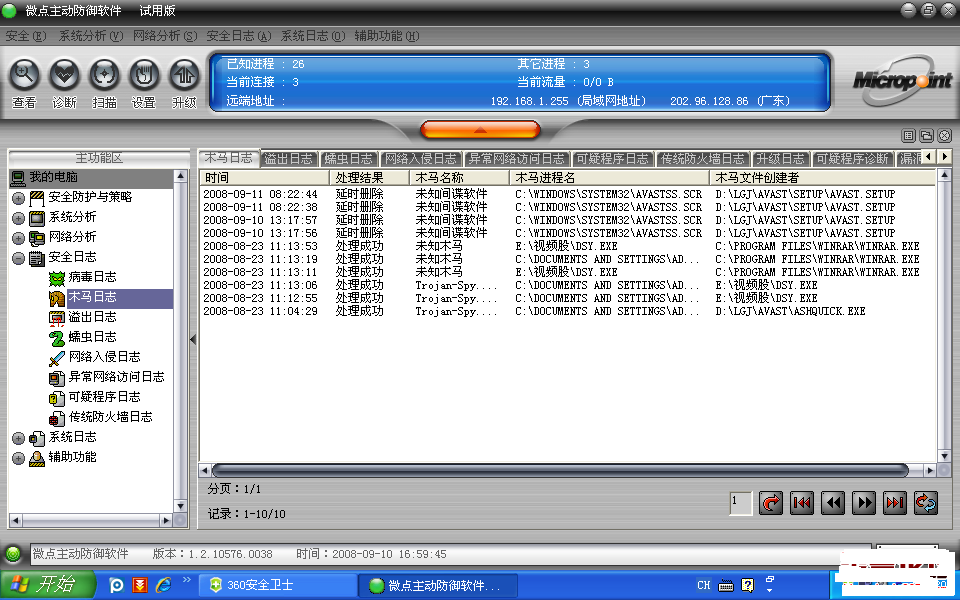
Task: Switch to the 网络入侵日志 tab
Action: tap(421, 159)
